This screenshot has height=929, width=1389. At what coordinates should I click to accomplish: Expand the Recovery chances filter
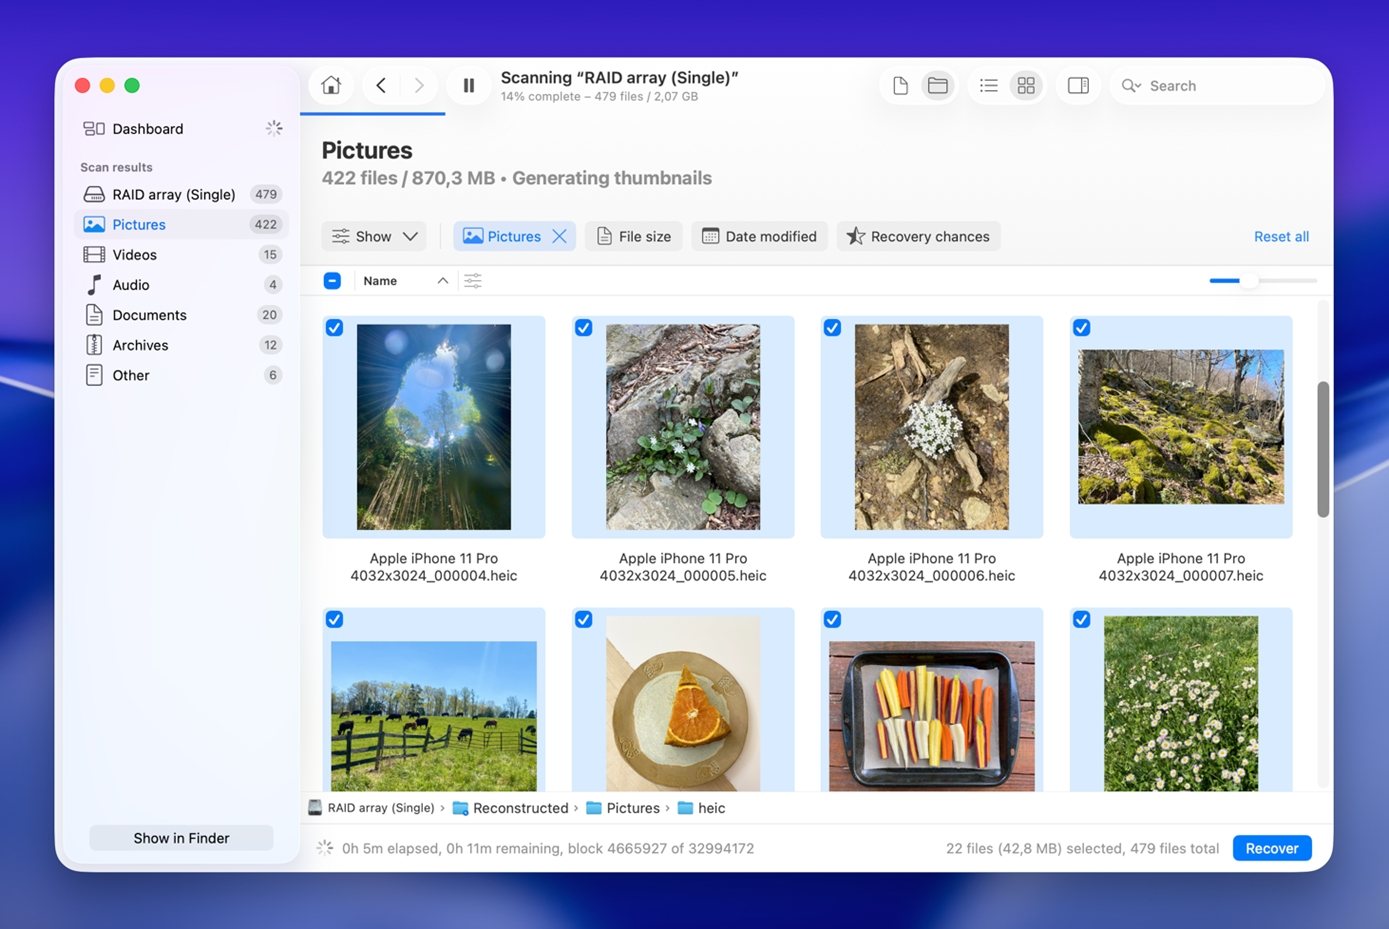918,237
